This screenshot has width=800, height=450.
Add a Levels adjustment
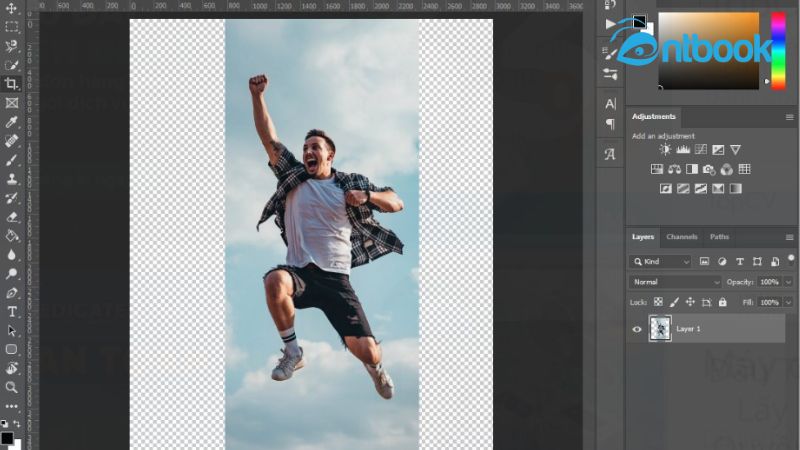coord(683,149)
